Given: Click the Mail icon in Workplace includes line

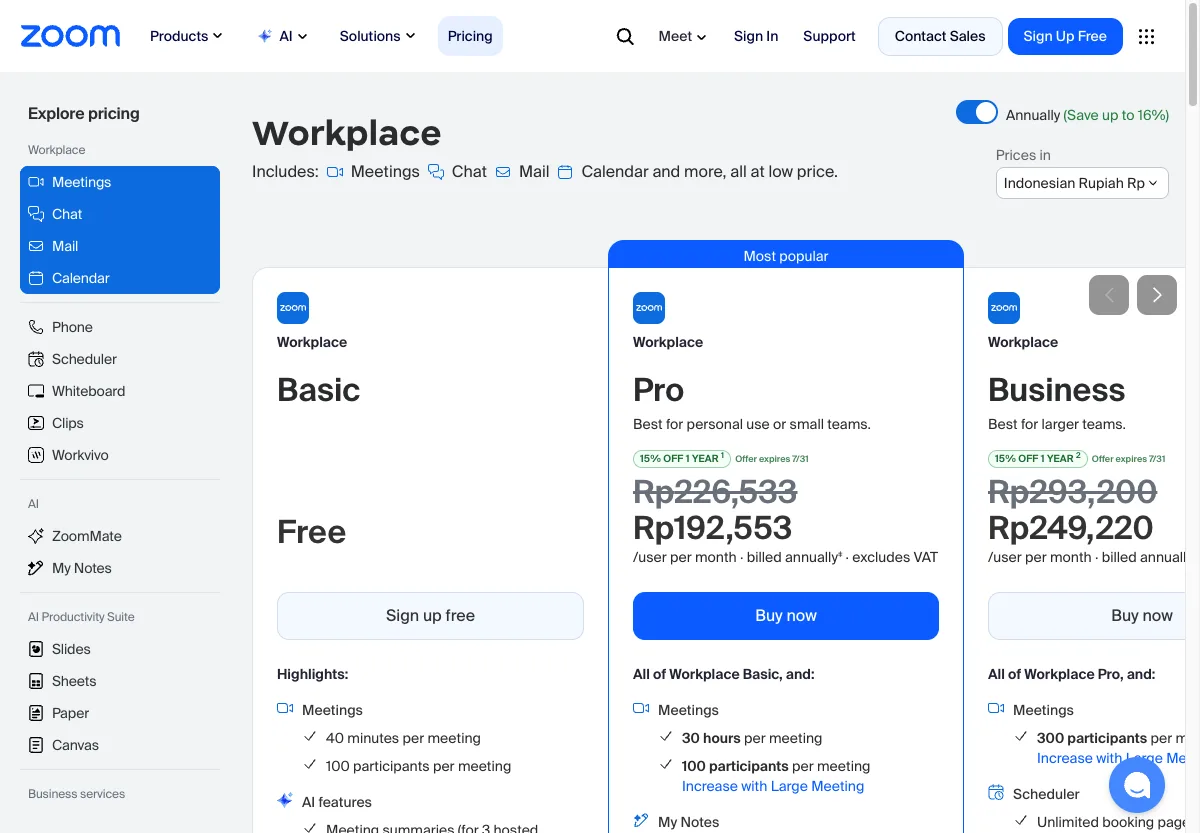Looking at the screenshot, I should click(x=503, y=172).
